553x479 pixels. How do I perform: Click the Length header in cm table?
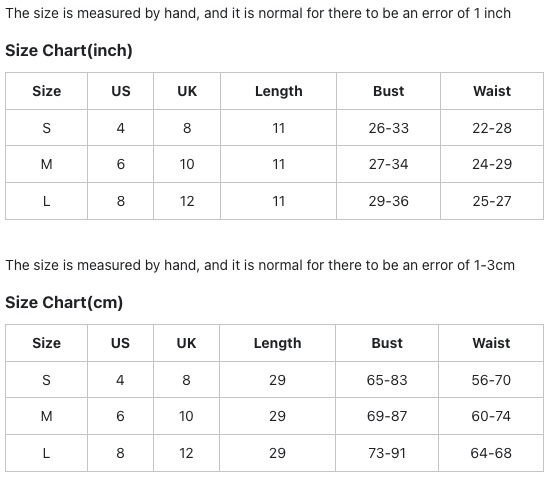(x=278, y=343)
